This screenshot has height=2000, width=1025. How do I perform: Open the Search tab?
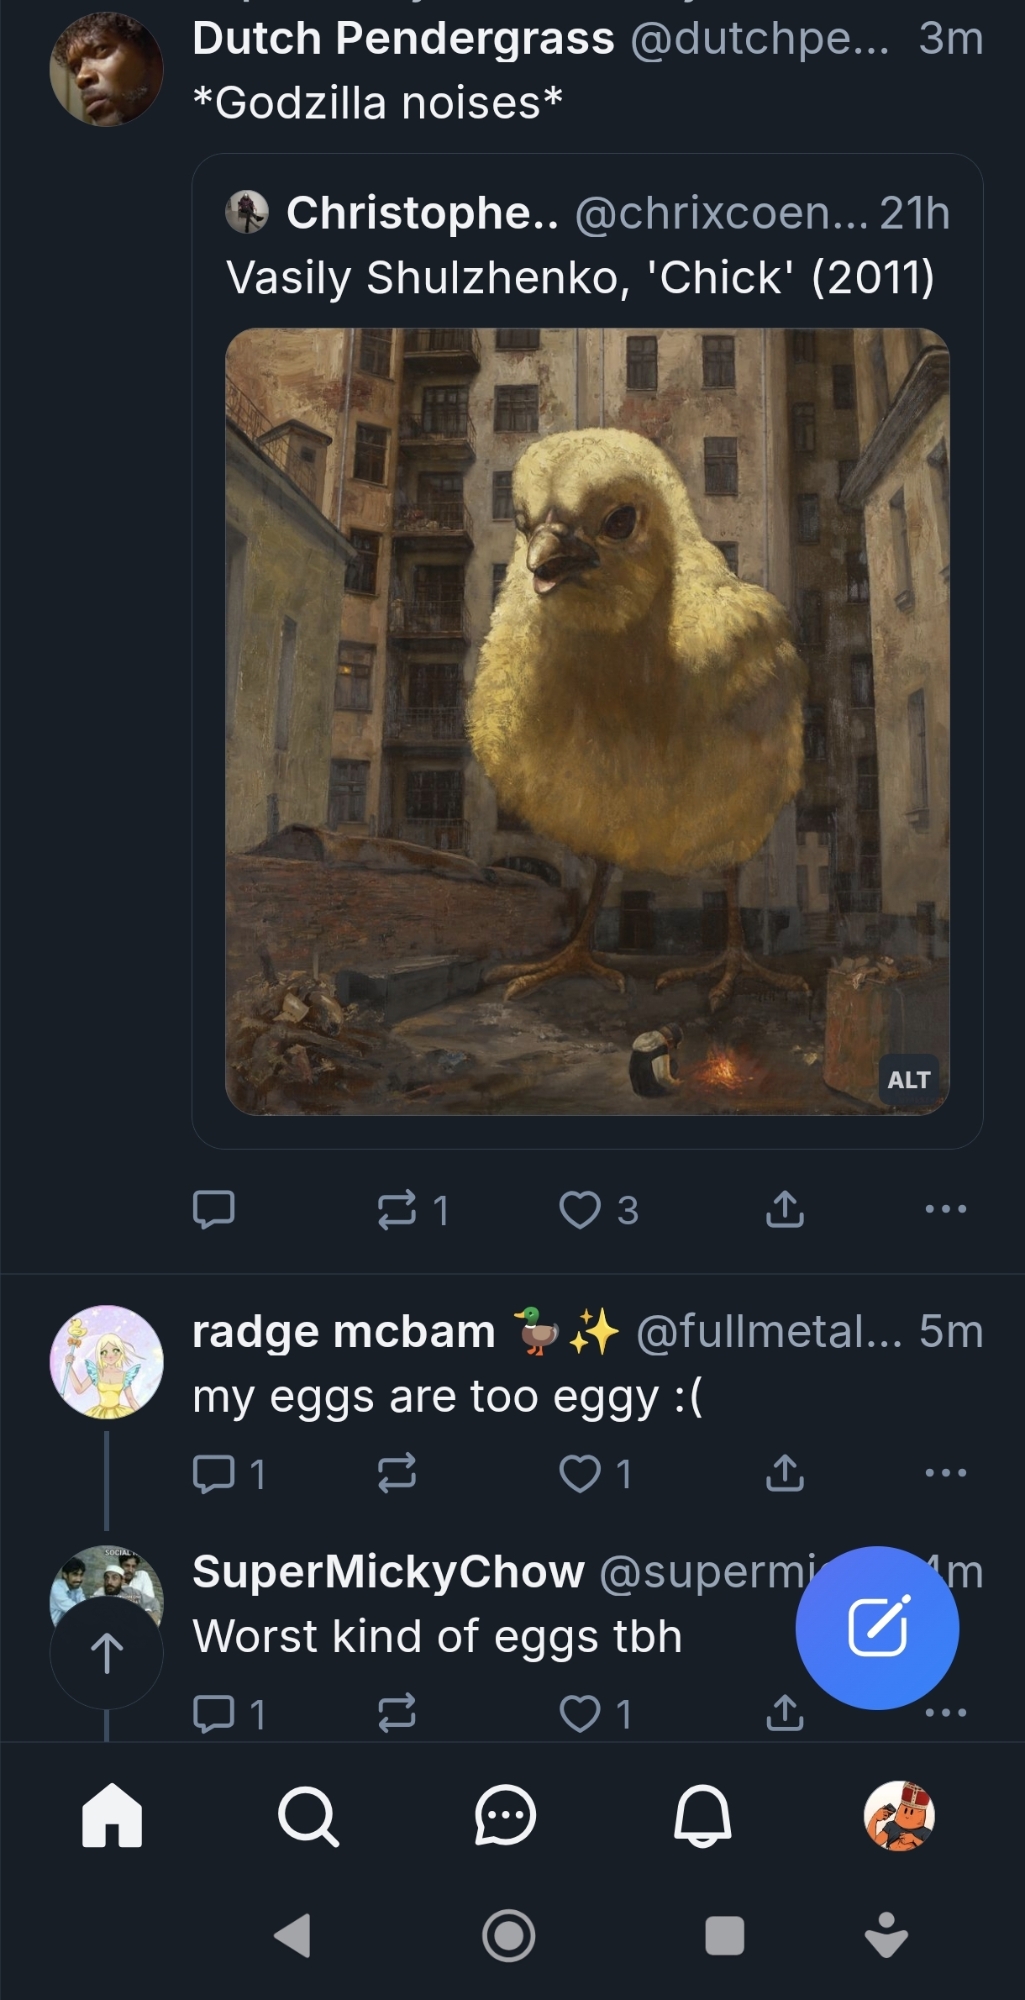(308, 1815)
